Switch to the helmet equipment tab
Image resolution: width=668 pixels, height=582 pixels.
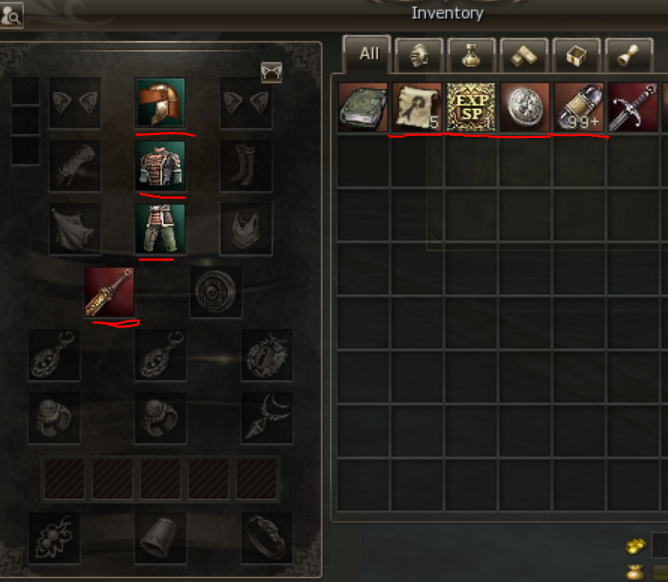[x=419, y=55]
